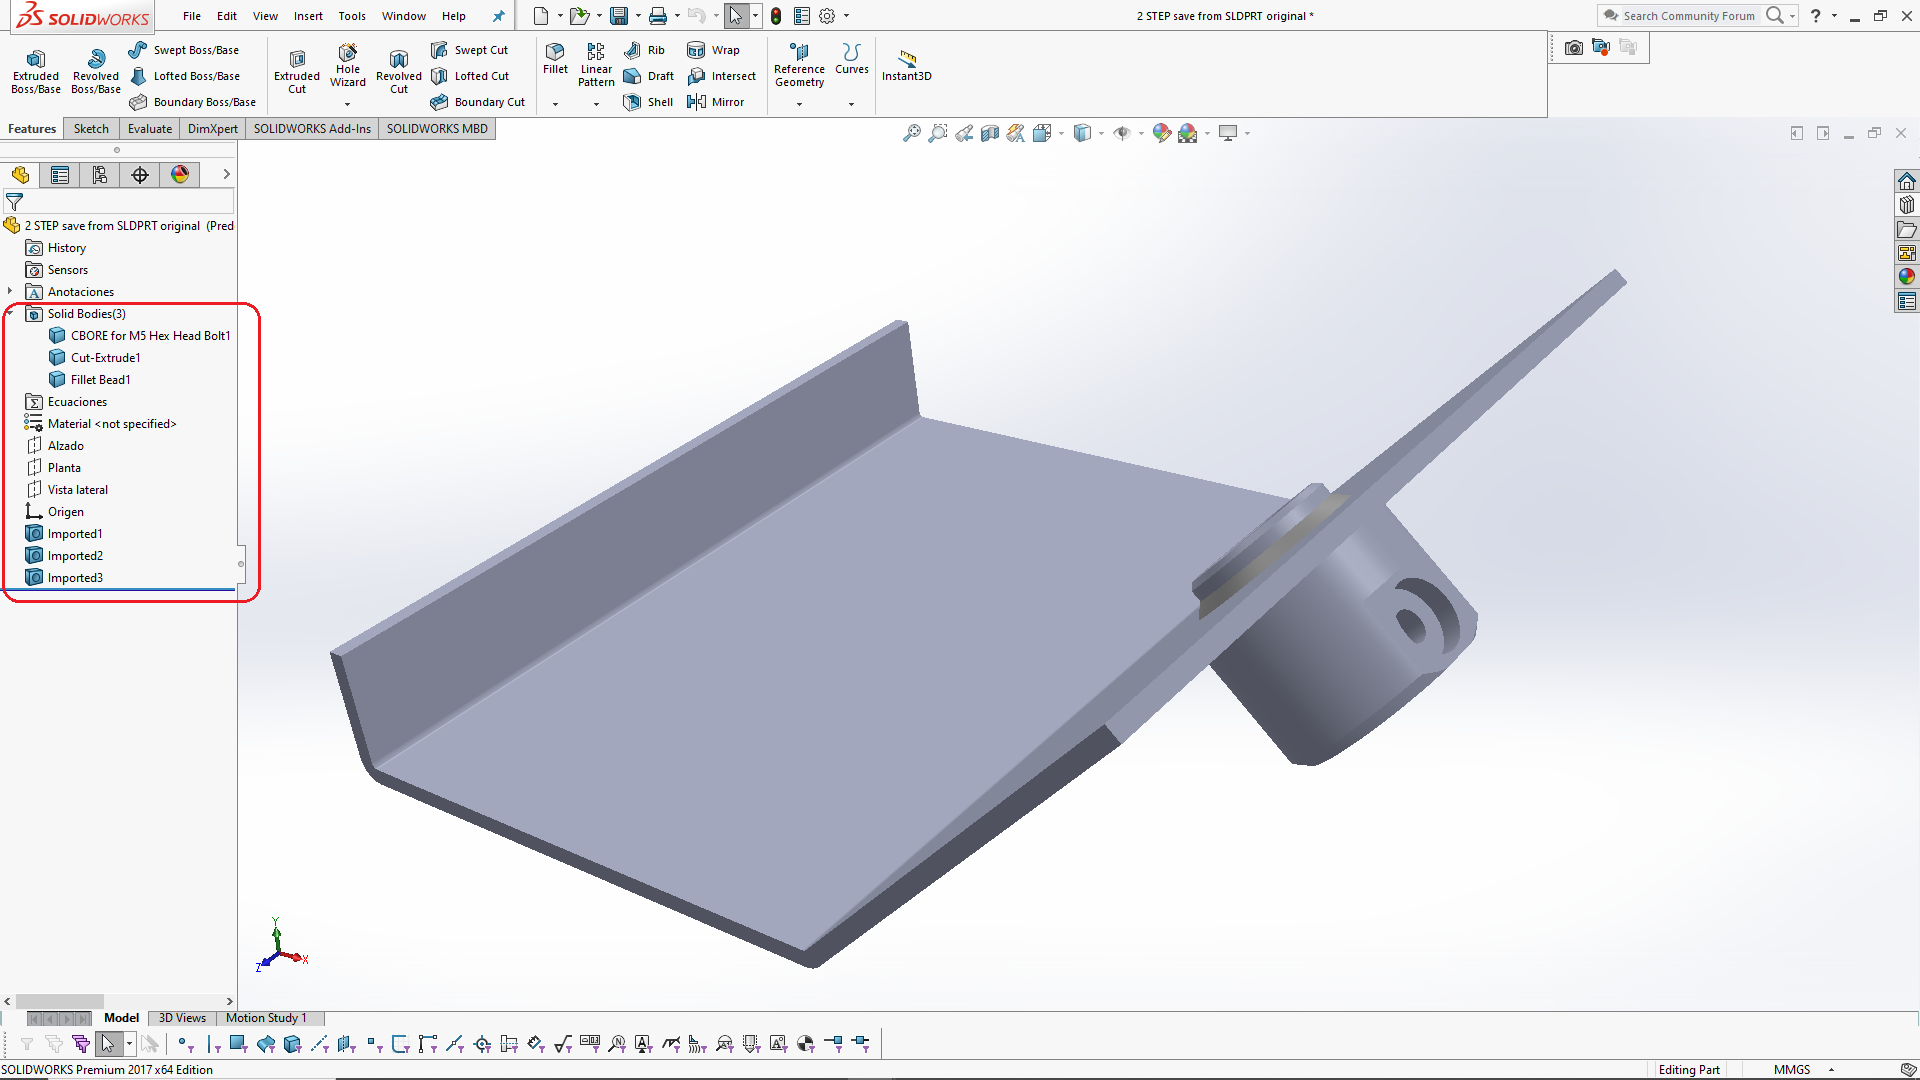Toggle the pushpin to unpin the CommandManager
1920x1080 pixels.
click(x=499, y=16)
